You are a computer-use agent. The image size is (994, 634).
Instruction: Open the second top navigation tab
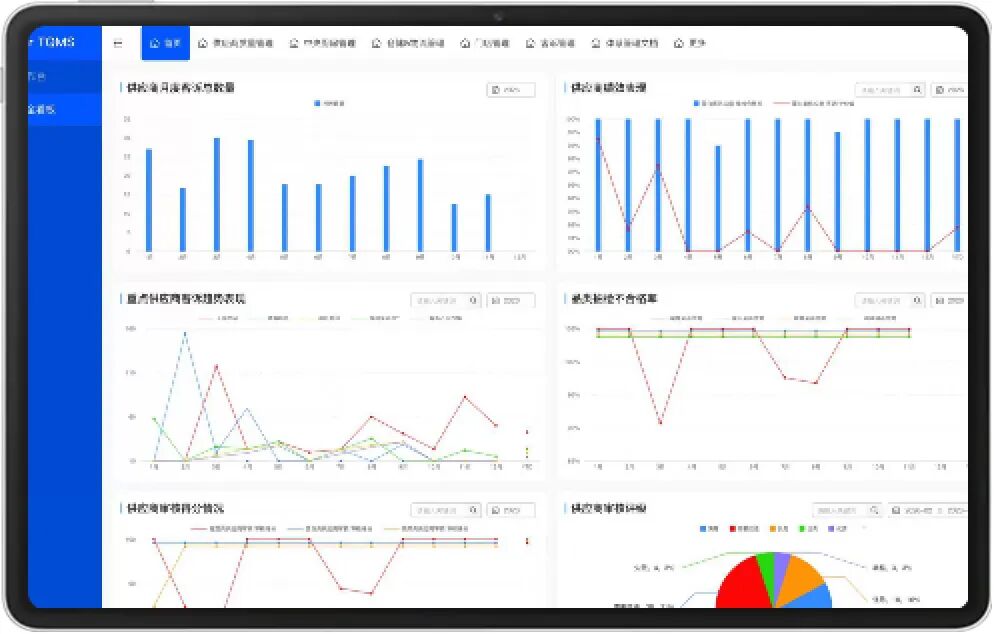click(235, 43)
